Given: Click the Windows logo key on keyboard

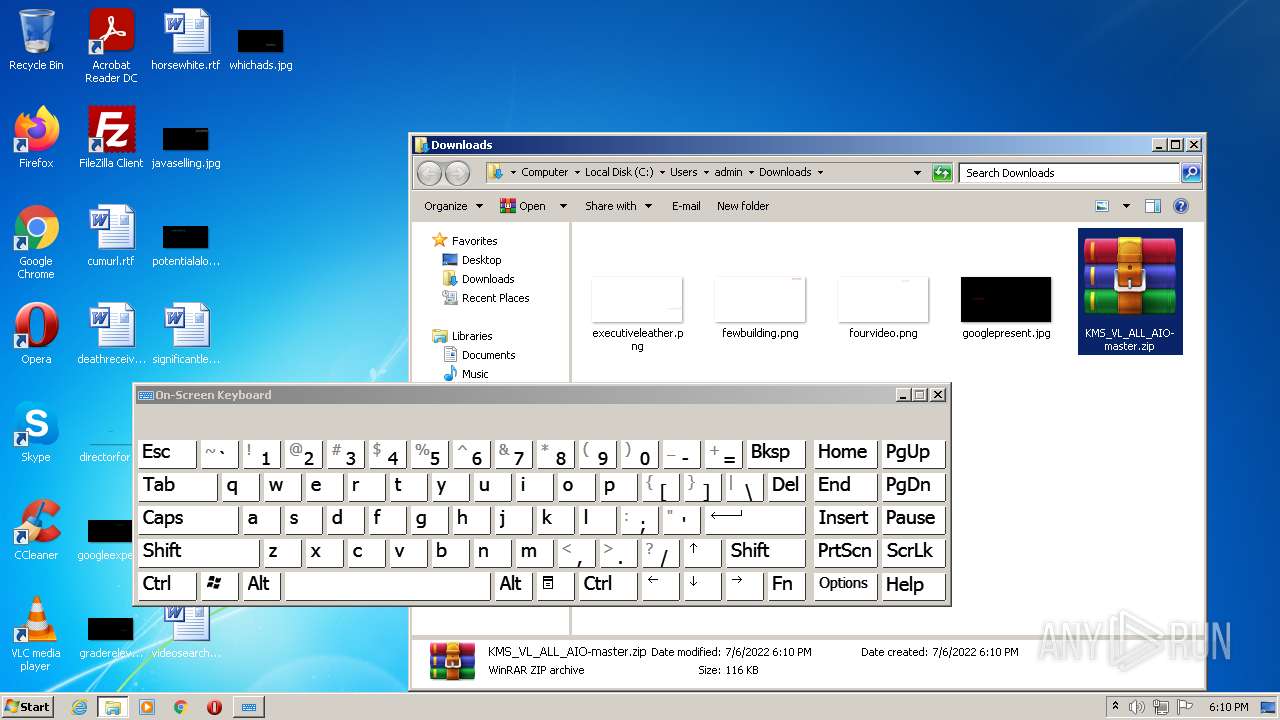Looking at the screenshot, I should click(x=219, y=585).
